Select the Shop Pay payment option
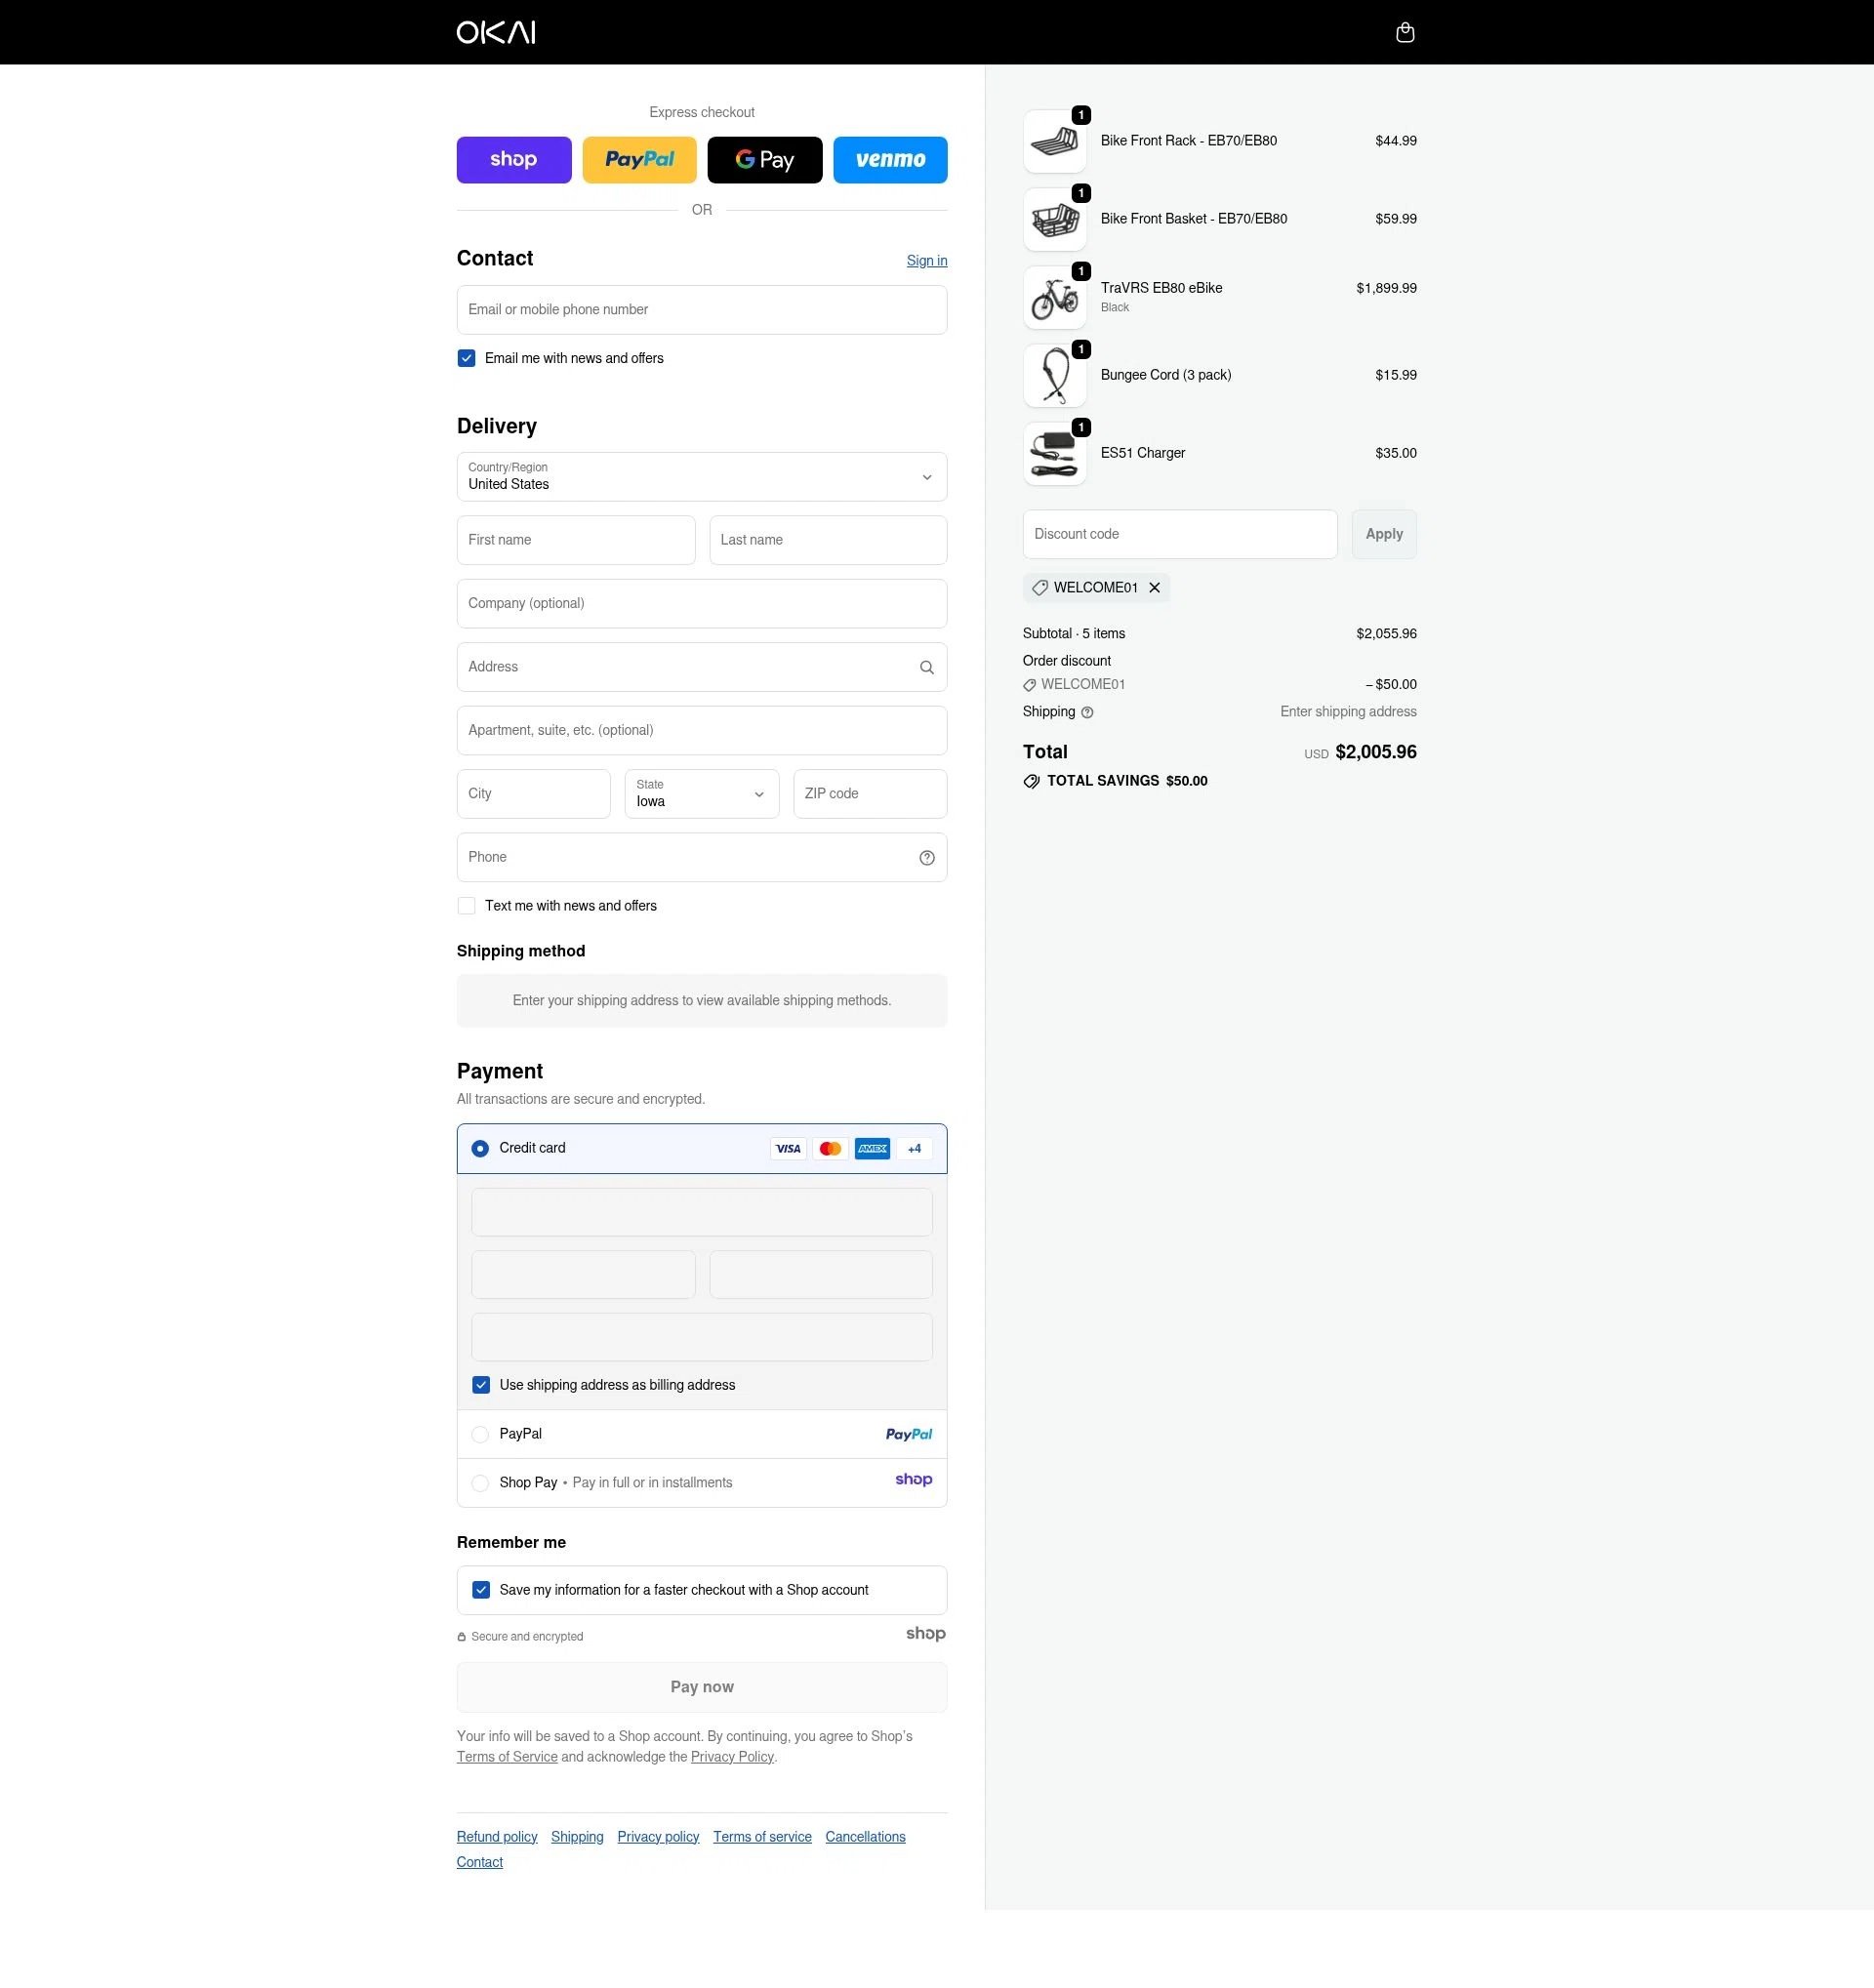The width and height of the screenshot is (1874, 1988). [x=480, y=1483]
